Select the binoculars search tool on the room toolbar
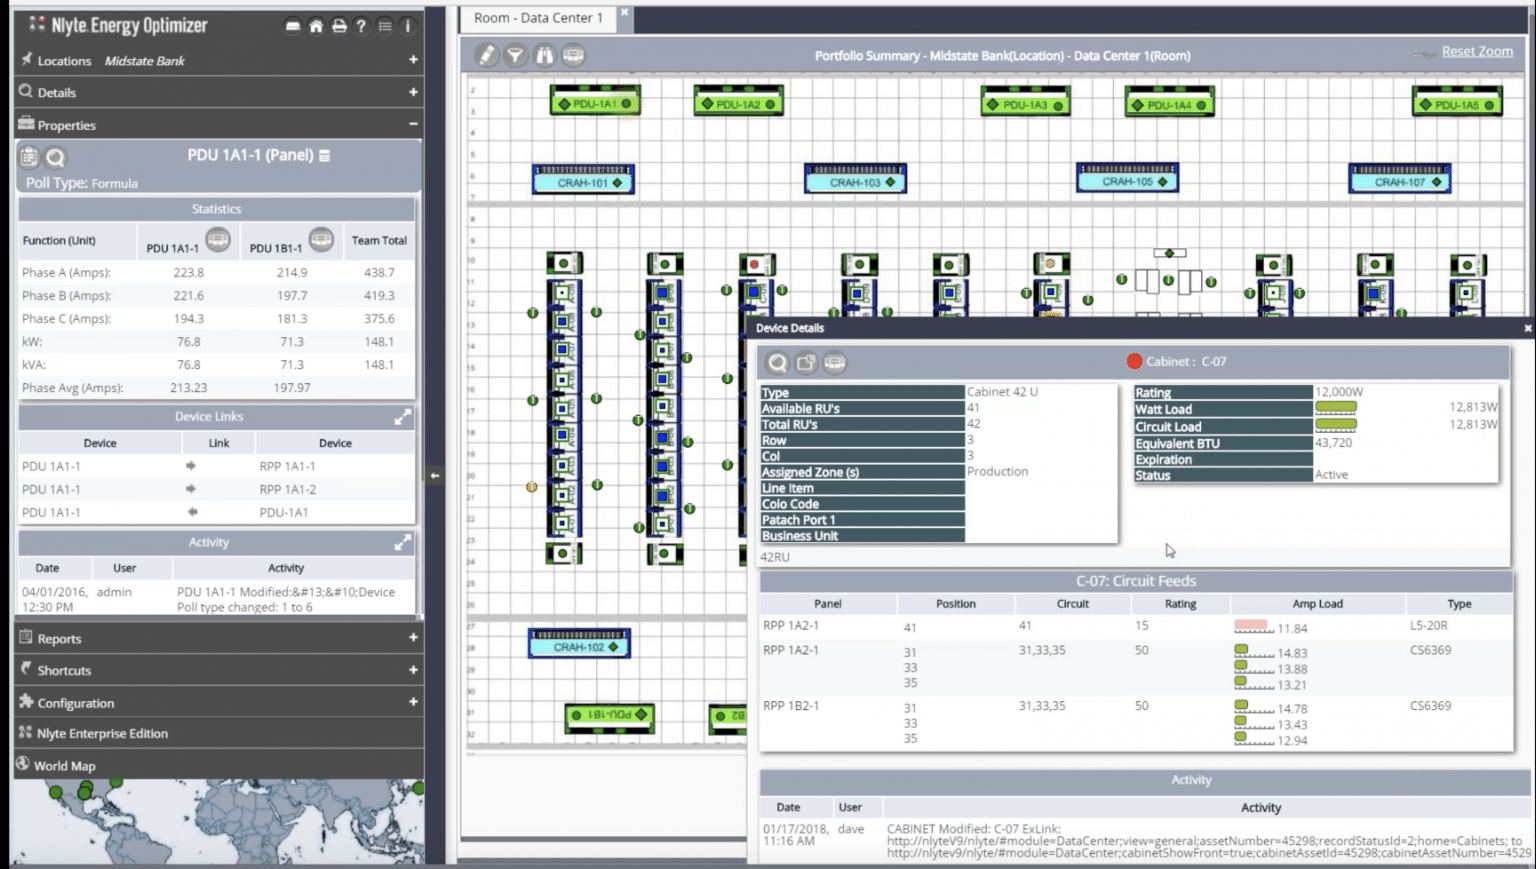The height and width of the screenshot is (869, 1536). click(544, 56)
